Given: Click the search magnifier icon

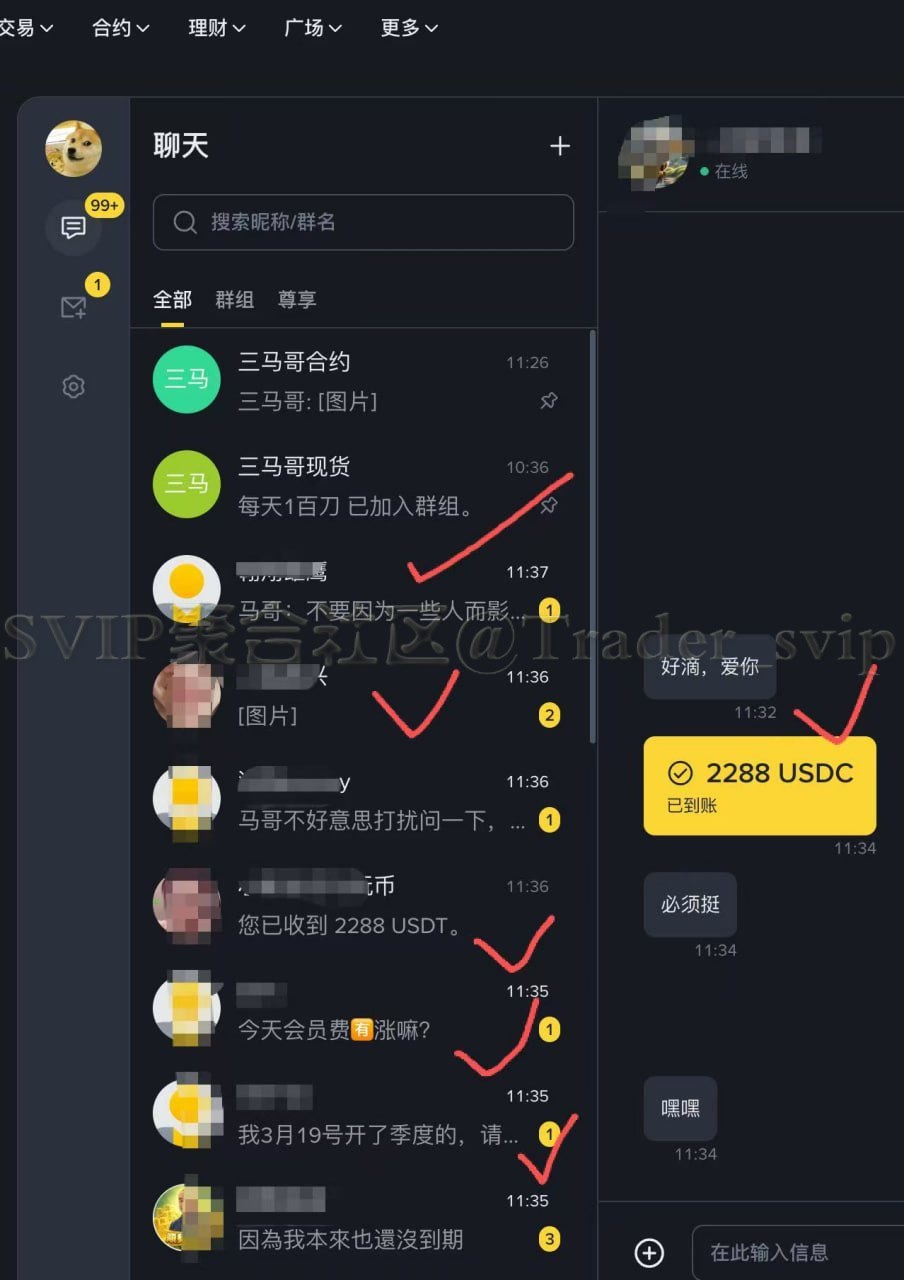Looking at the screenshot, I should [185, 222].
